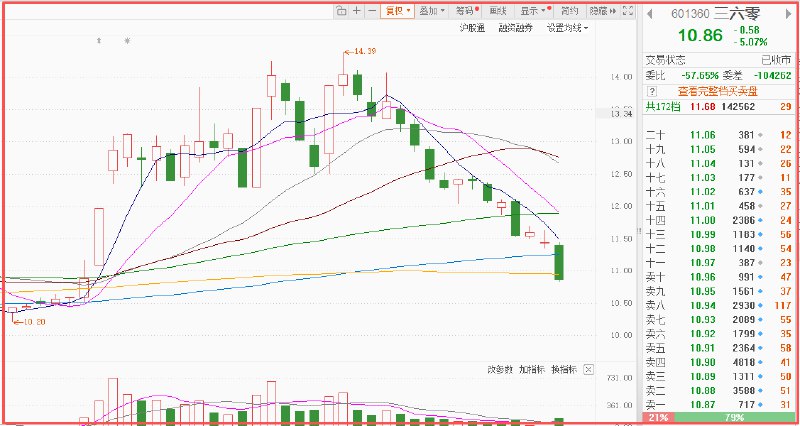Click the 已收市 trading status
The image size is (800, 426).
(x=777, y=60)
